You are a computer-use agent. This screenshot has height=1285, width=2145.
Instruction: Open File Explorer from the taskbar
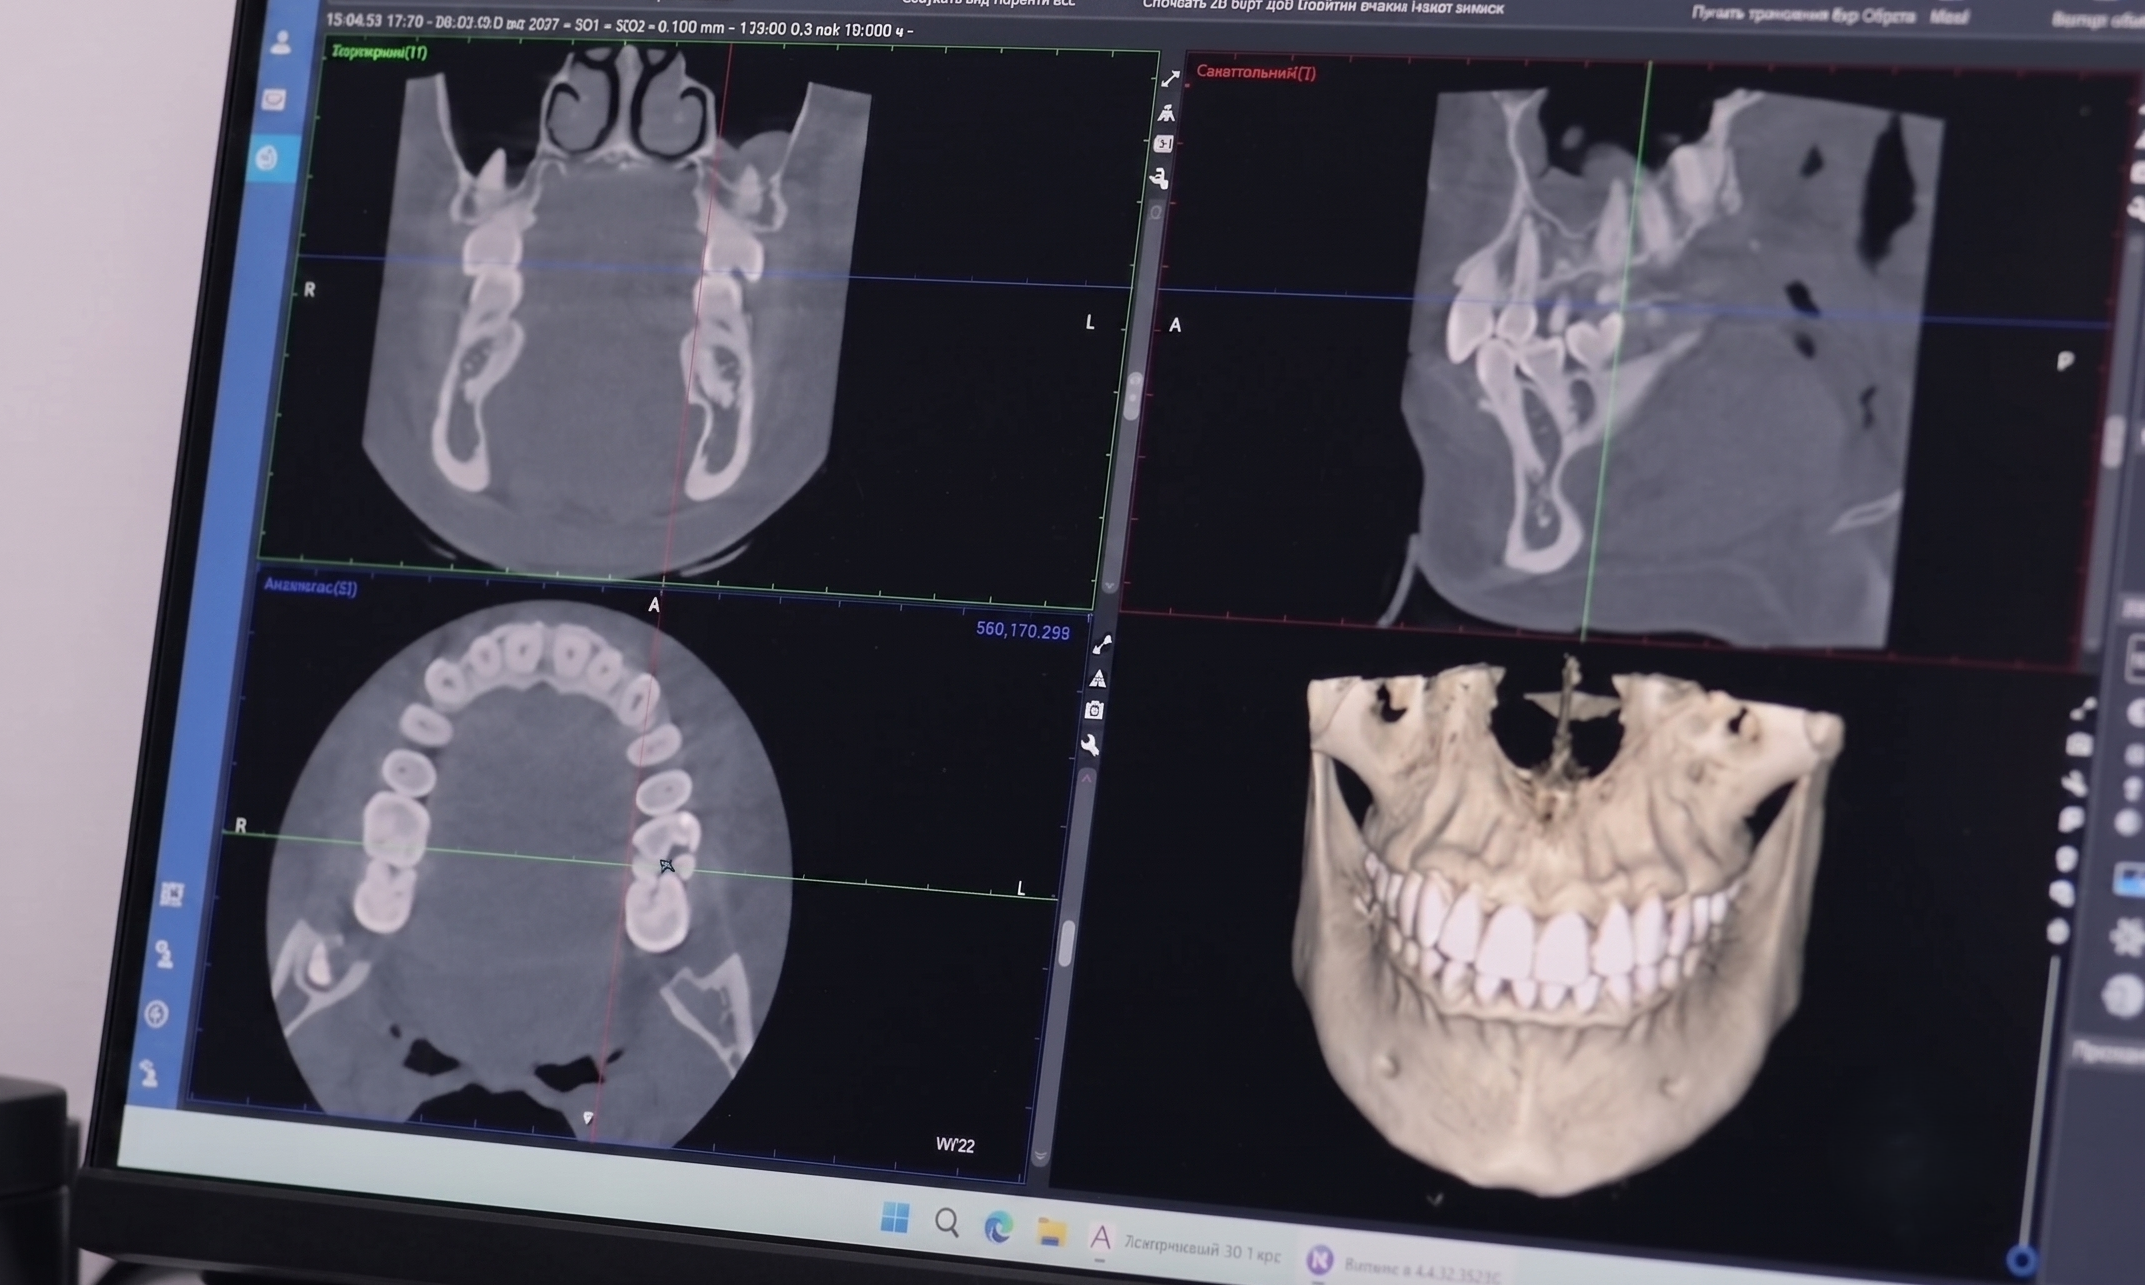(x=1050, y=1232)
